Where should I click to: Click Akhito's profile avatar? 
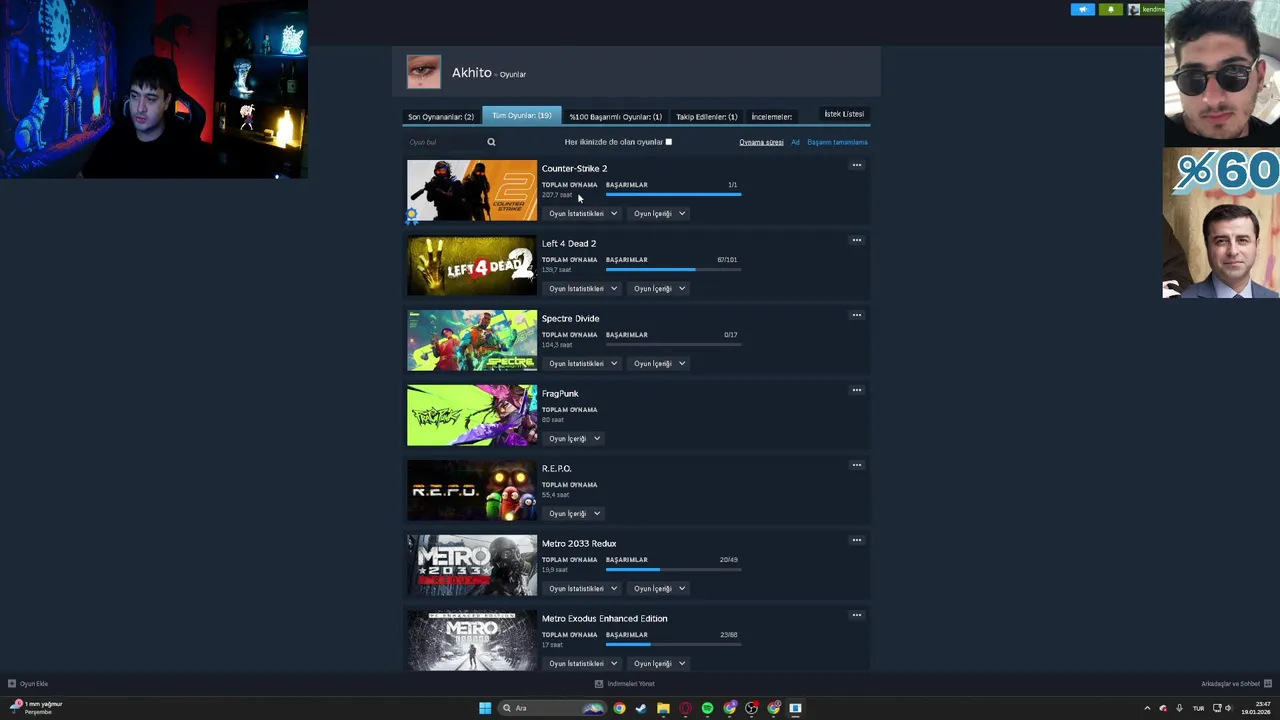pos(424,72)
